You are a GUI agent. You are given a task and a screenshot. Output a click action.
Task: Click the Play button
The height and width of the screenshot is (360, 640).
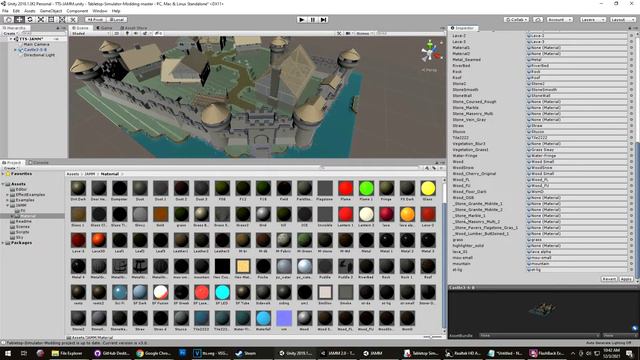coord(302,20)
